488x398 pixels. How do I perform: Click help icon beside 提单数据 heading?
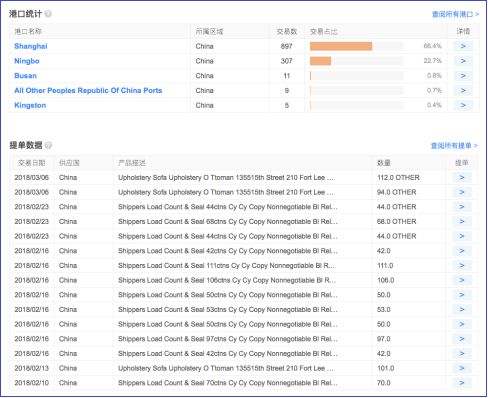pyautogui.click(x=48, y=145)
